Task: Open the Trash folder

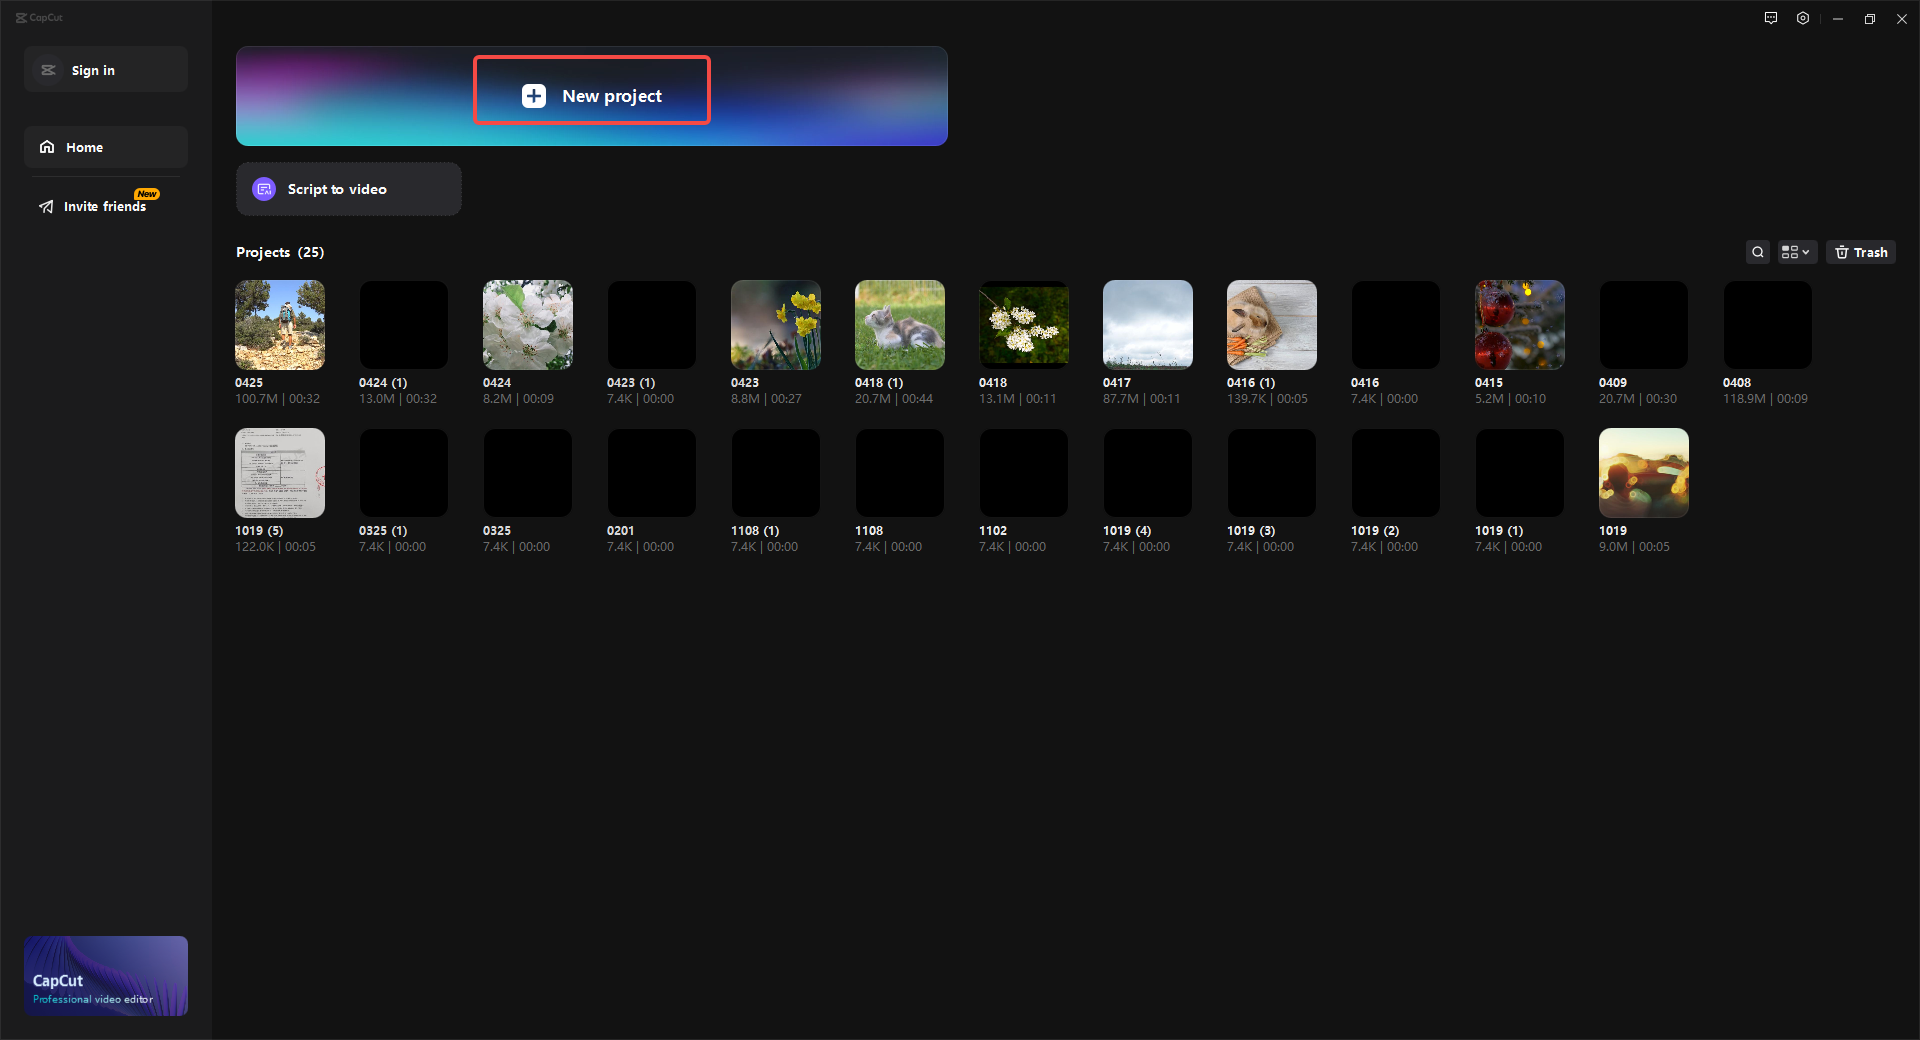Action: pyautogui.click(x=1861, y=252)
